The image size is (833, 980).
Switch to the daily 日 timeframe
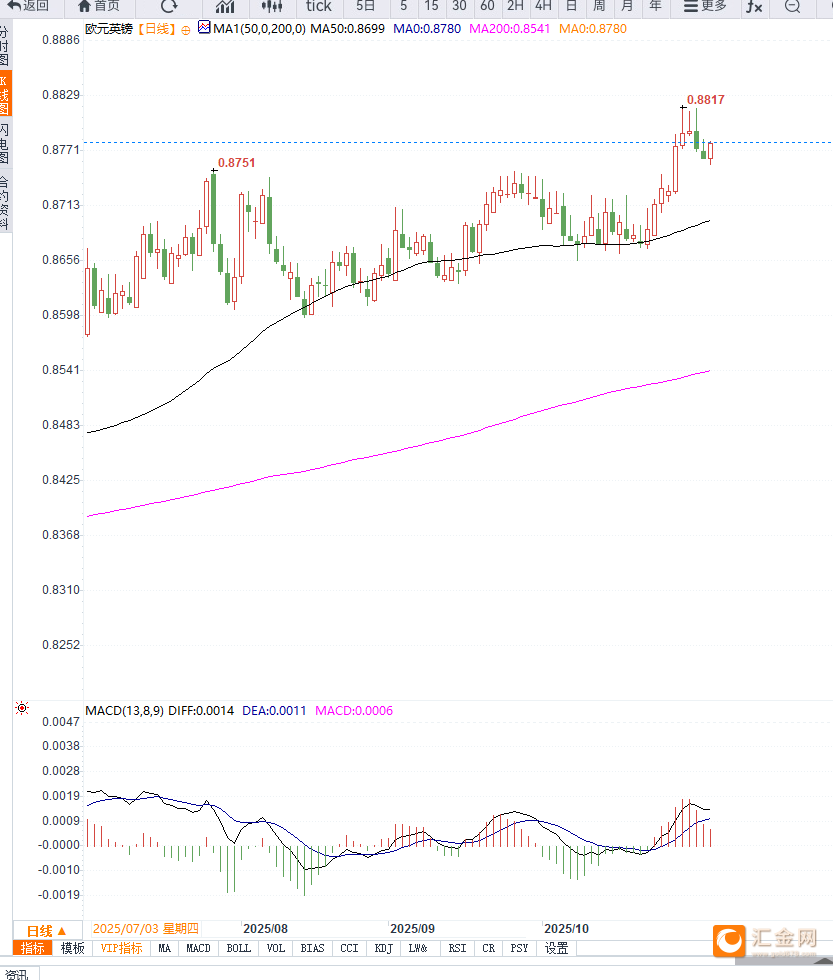tap(571, 6)
